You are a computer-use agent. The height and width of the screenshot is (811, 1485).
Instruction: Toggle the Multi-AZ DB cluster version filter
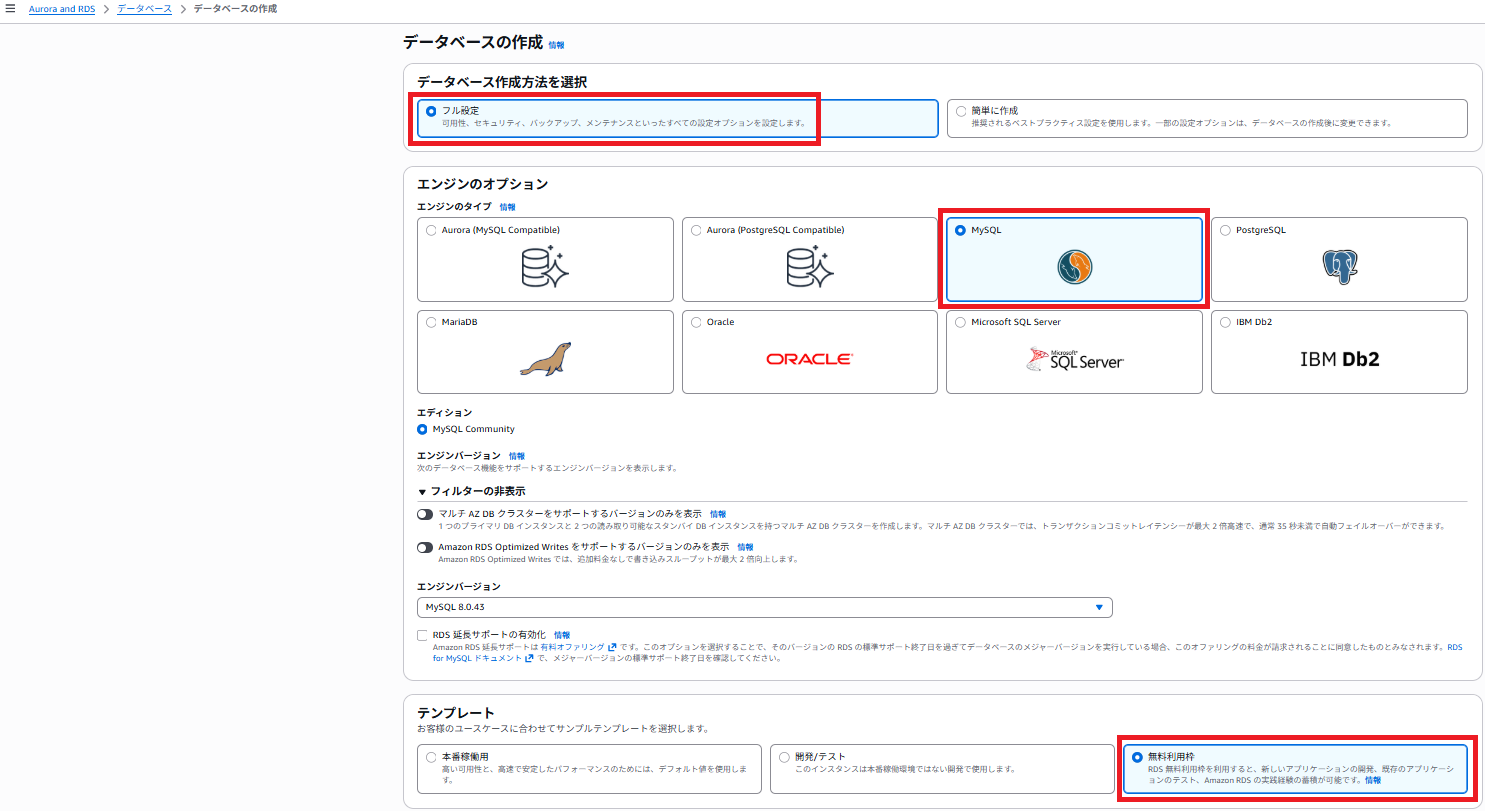click(x=426, y=514)
